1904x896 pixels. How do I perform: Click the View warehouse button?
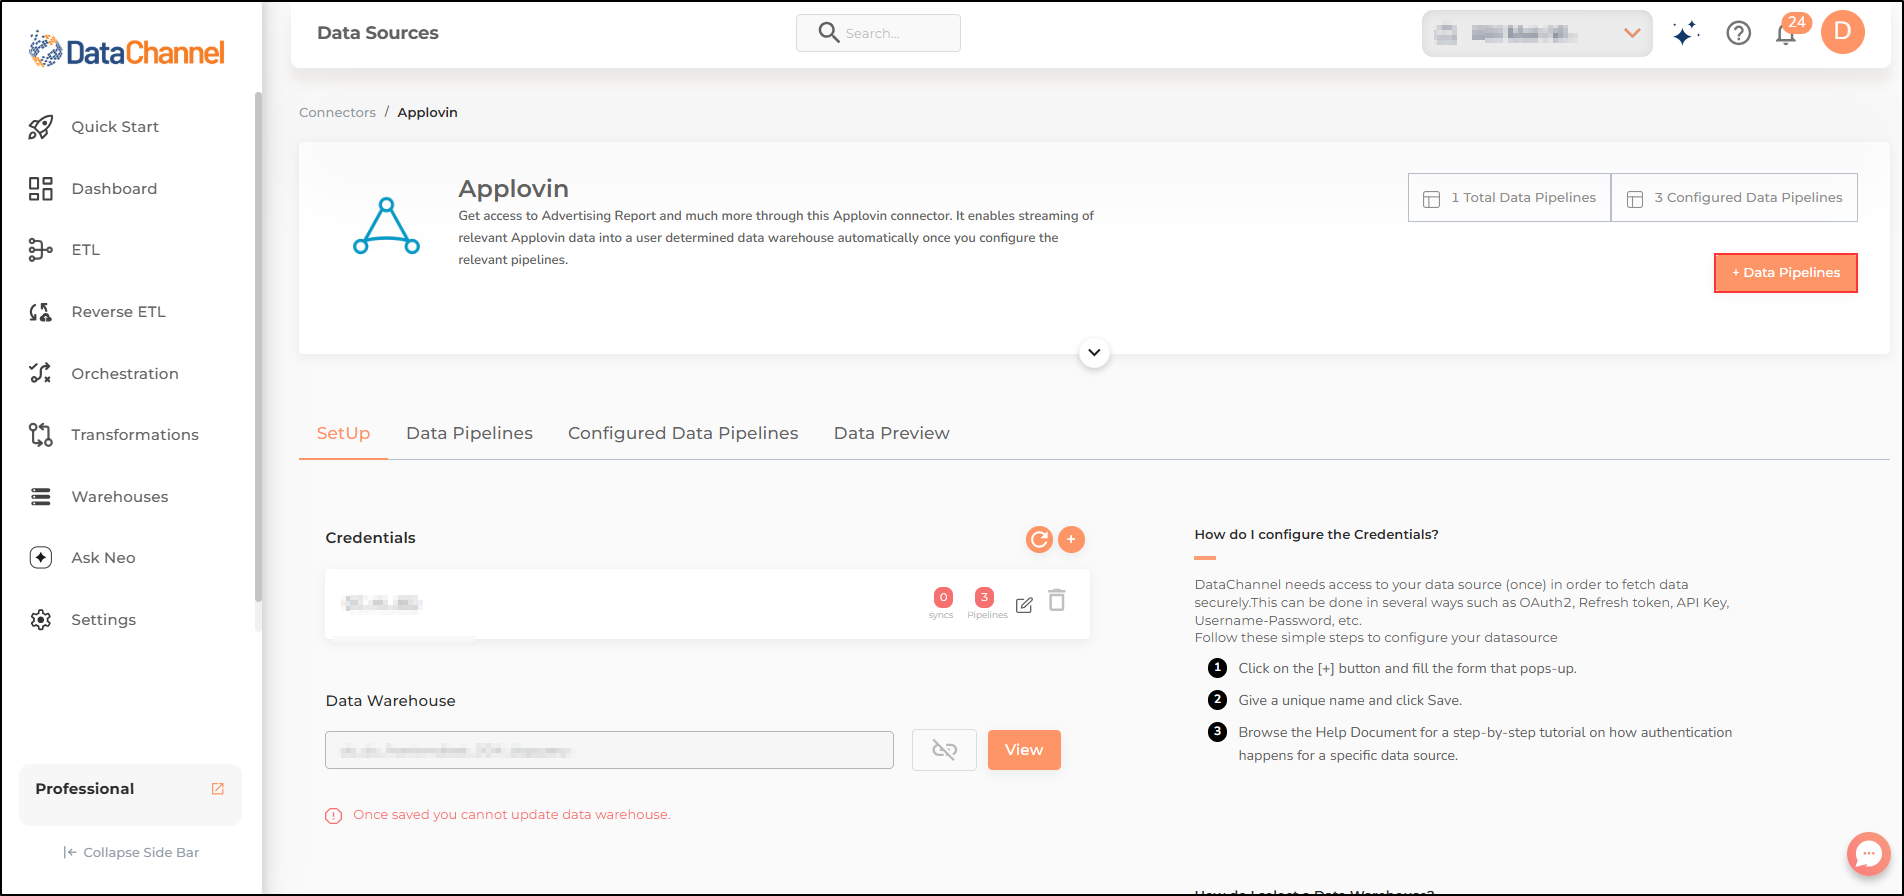coord(1024,750)
